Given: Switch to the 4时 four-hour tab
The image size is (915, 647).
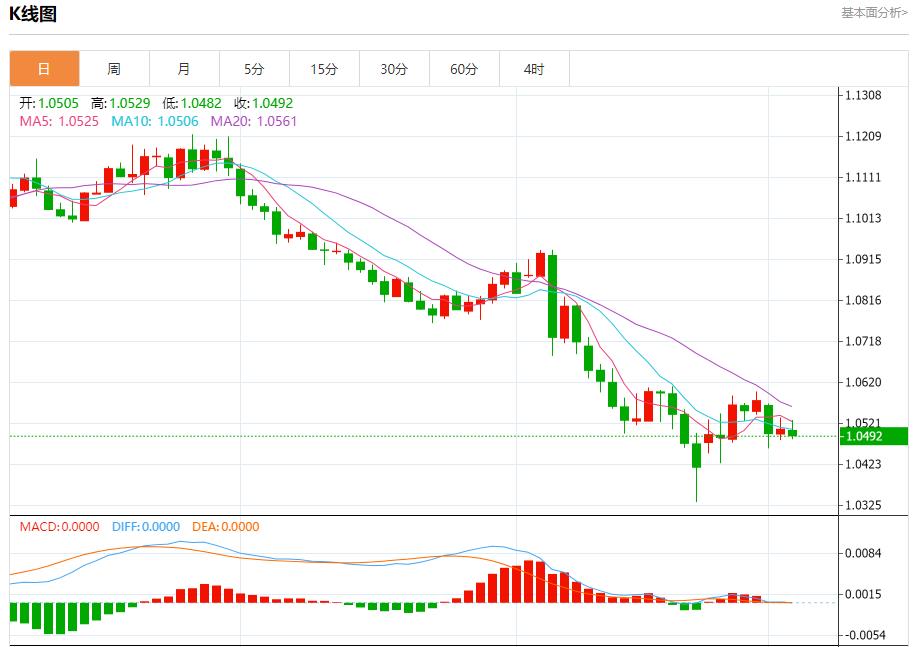Looking at the screenshot, I should [534, 69].
